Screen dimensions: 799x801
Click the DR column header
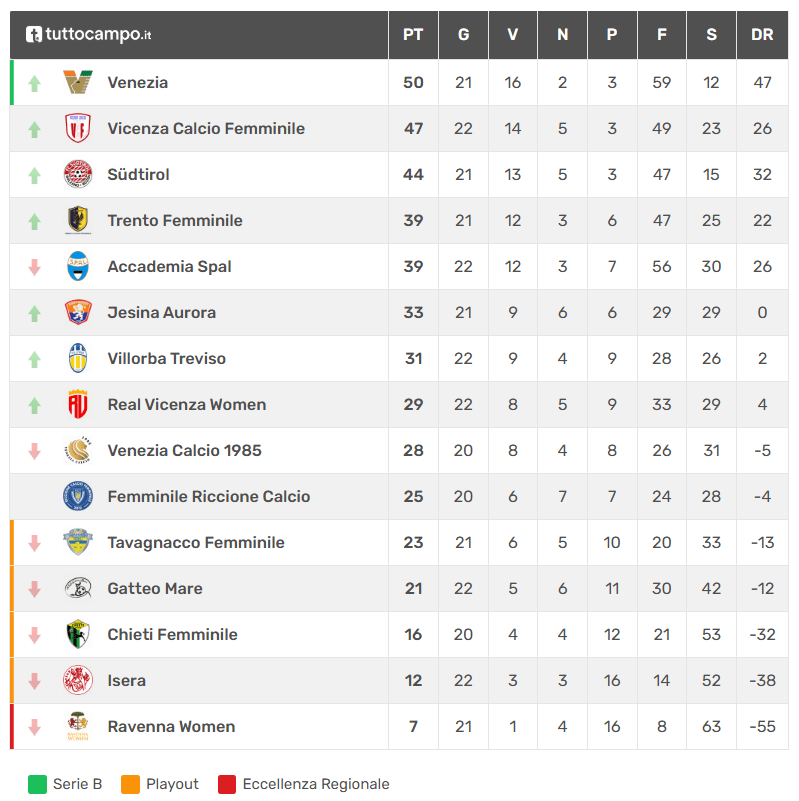762,35
